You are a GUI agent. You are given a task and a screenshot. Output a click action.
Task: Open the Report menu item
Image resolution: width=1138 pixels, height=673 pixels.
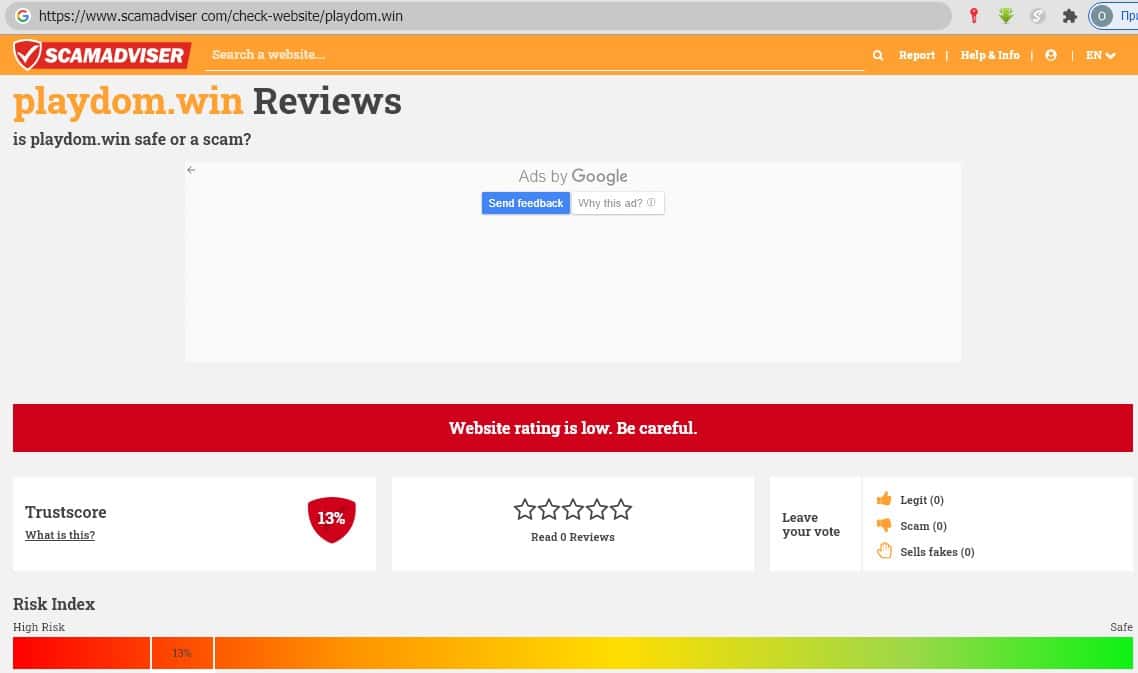pos(917,55)
